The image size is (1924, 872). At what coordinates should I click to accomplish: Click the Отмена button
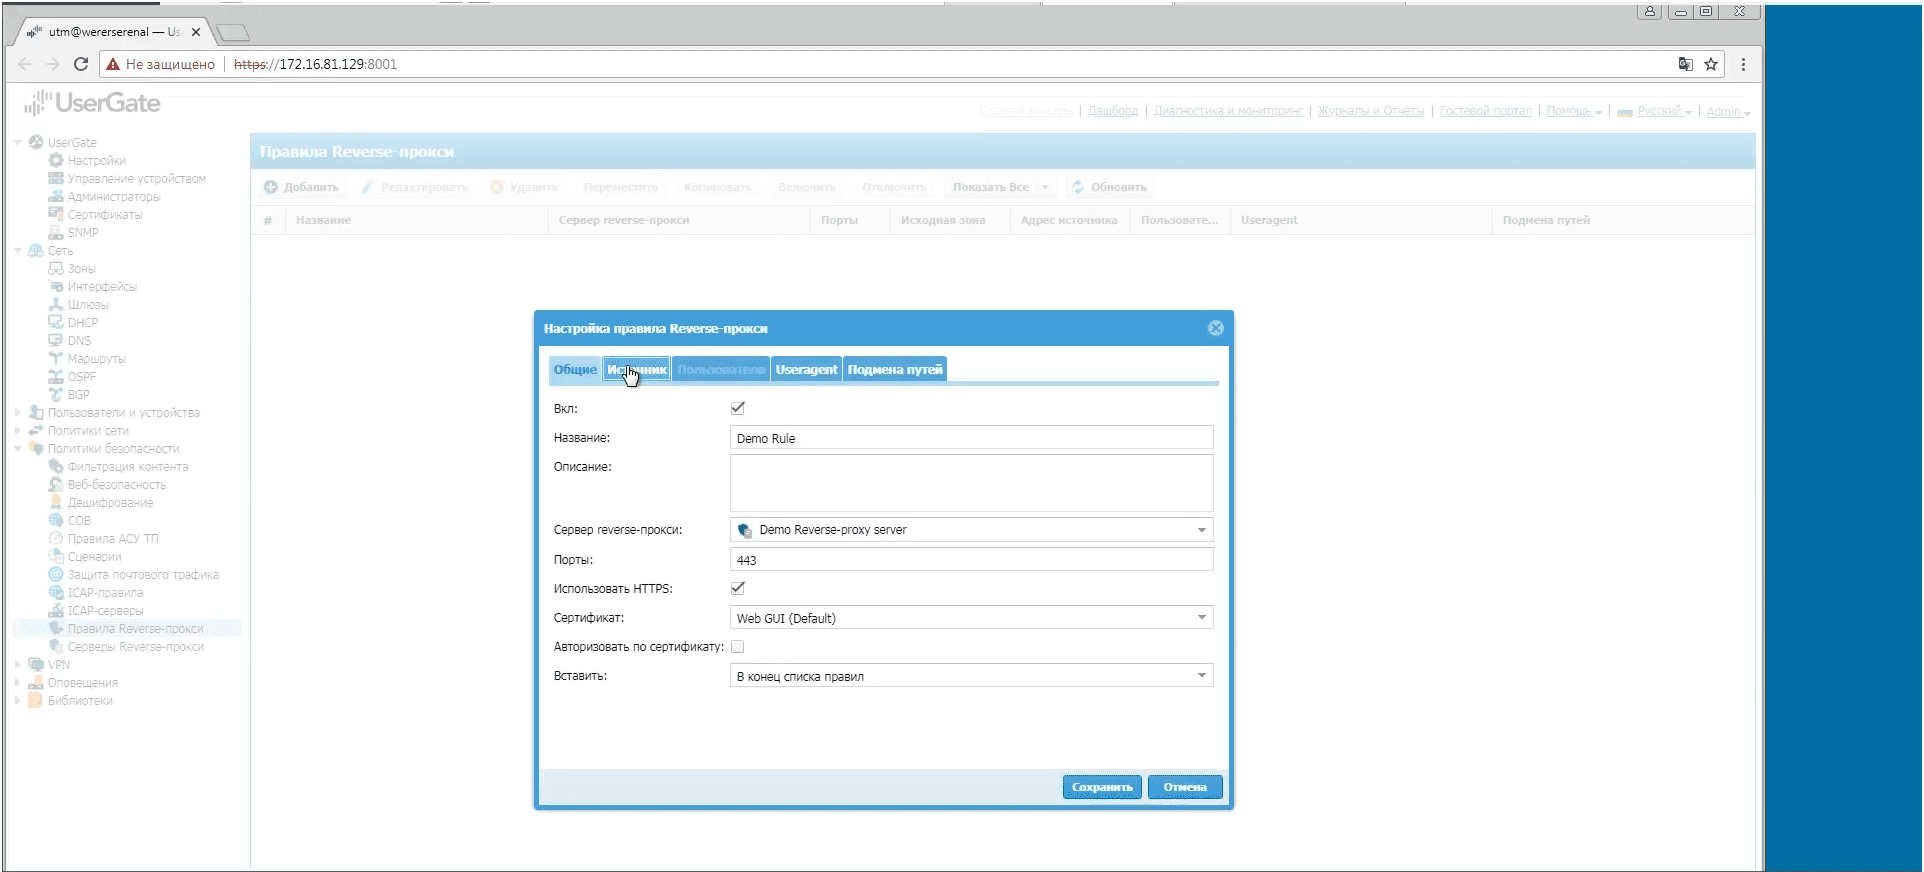[1185, 787]
